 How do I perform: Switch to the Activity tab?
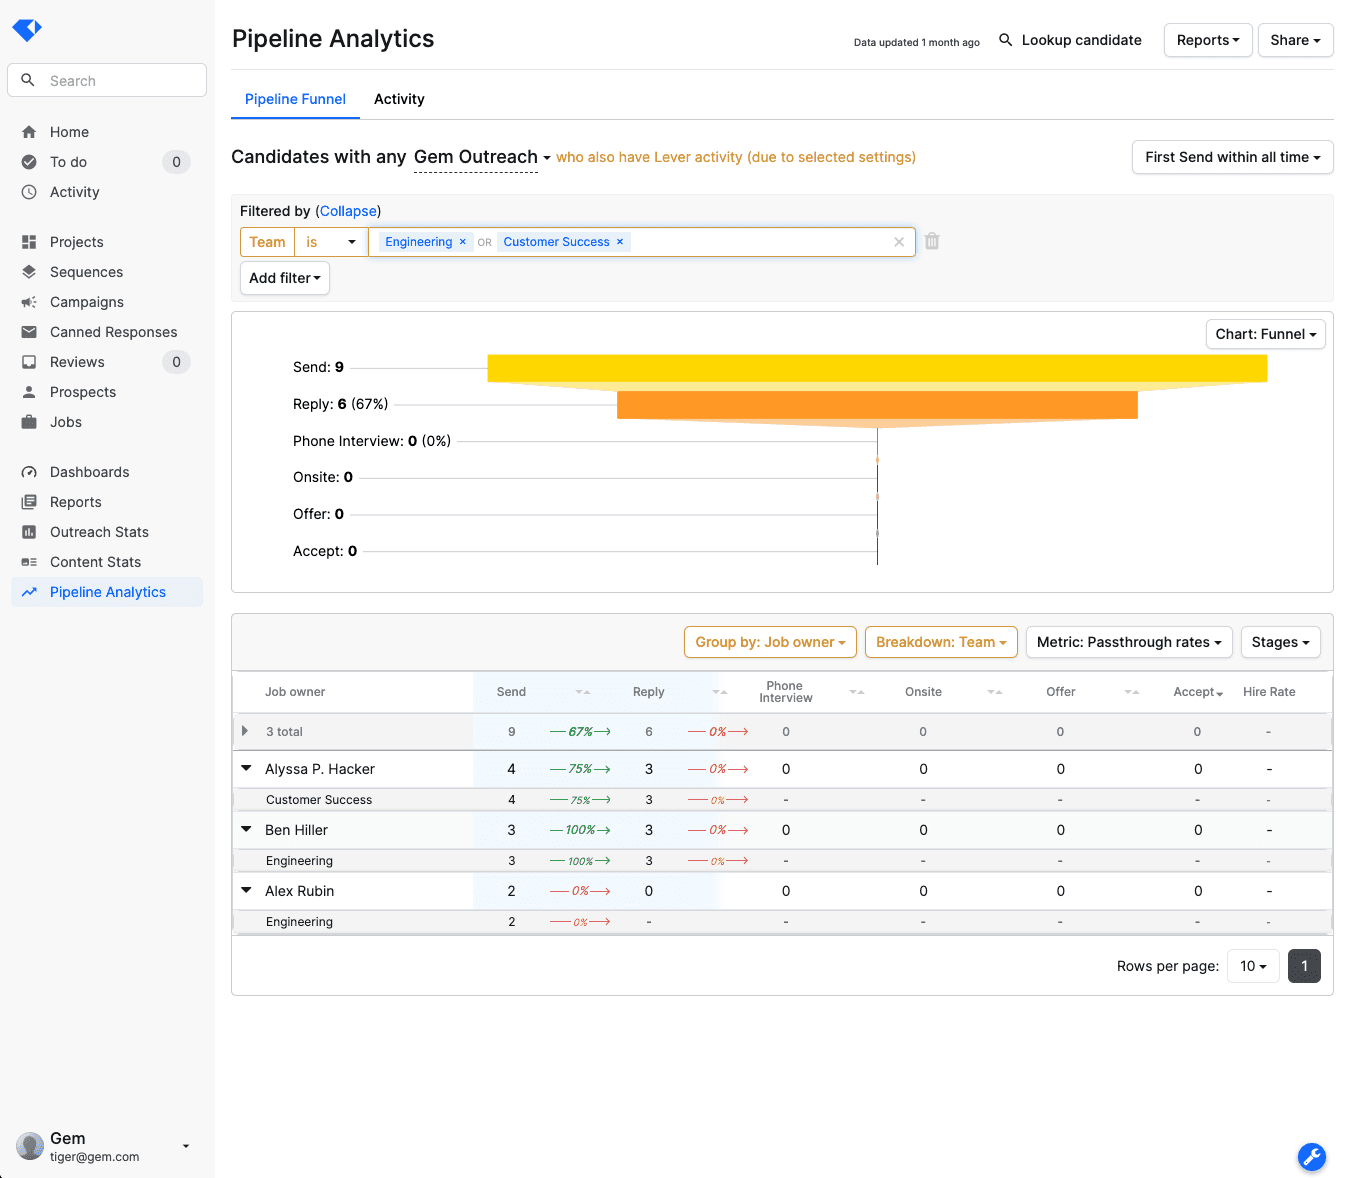[399, 99]
